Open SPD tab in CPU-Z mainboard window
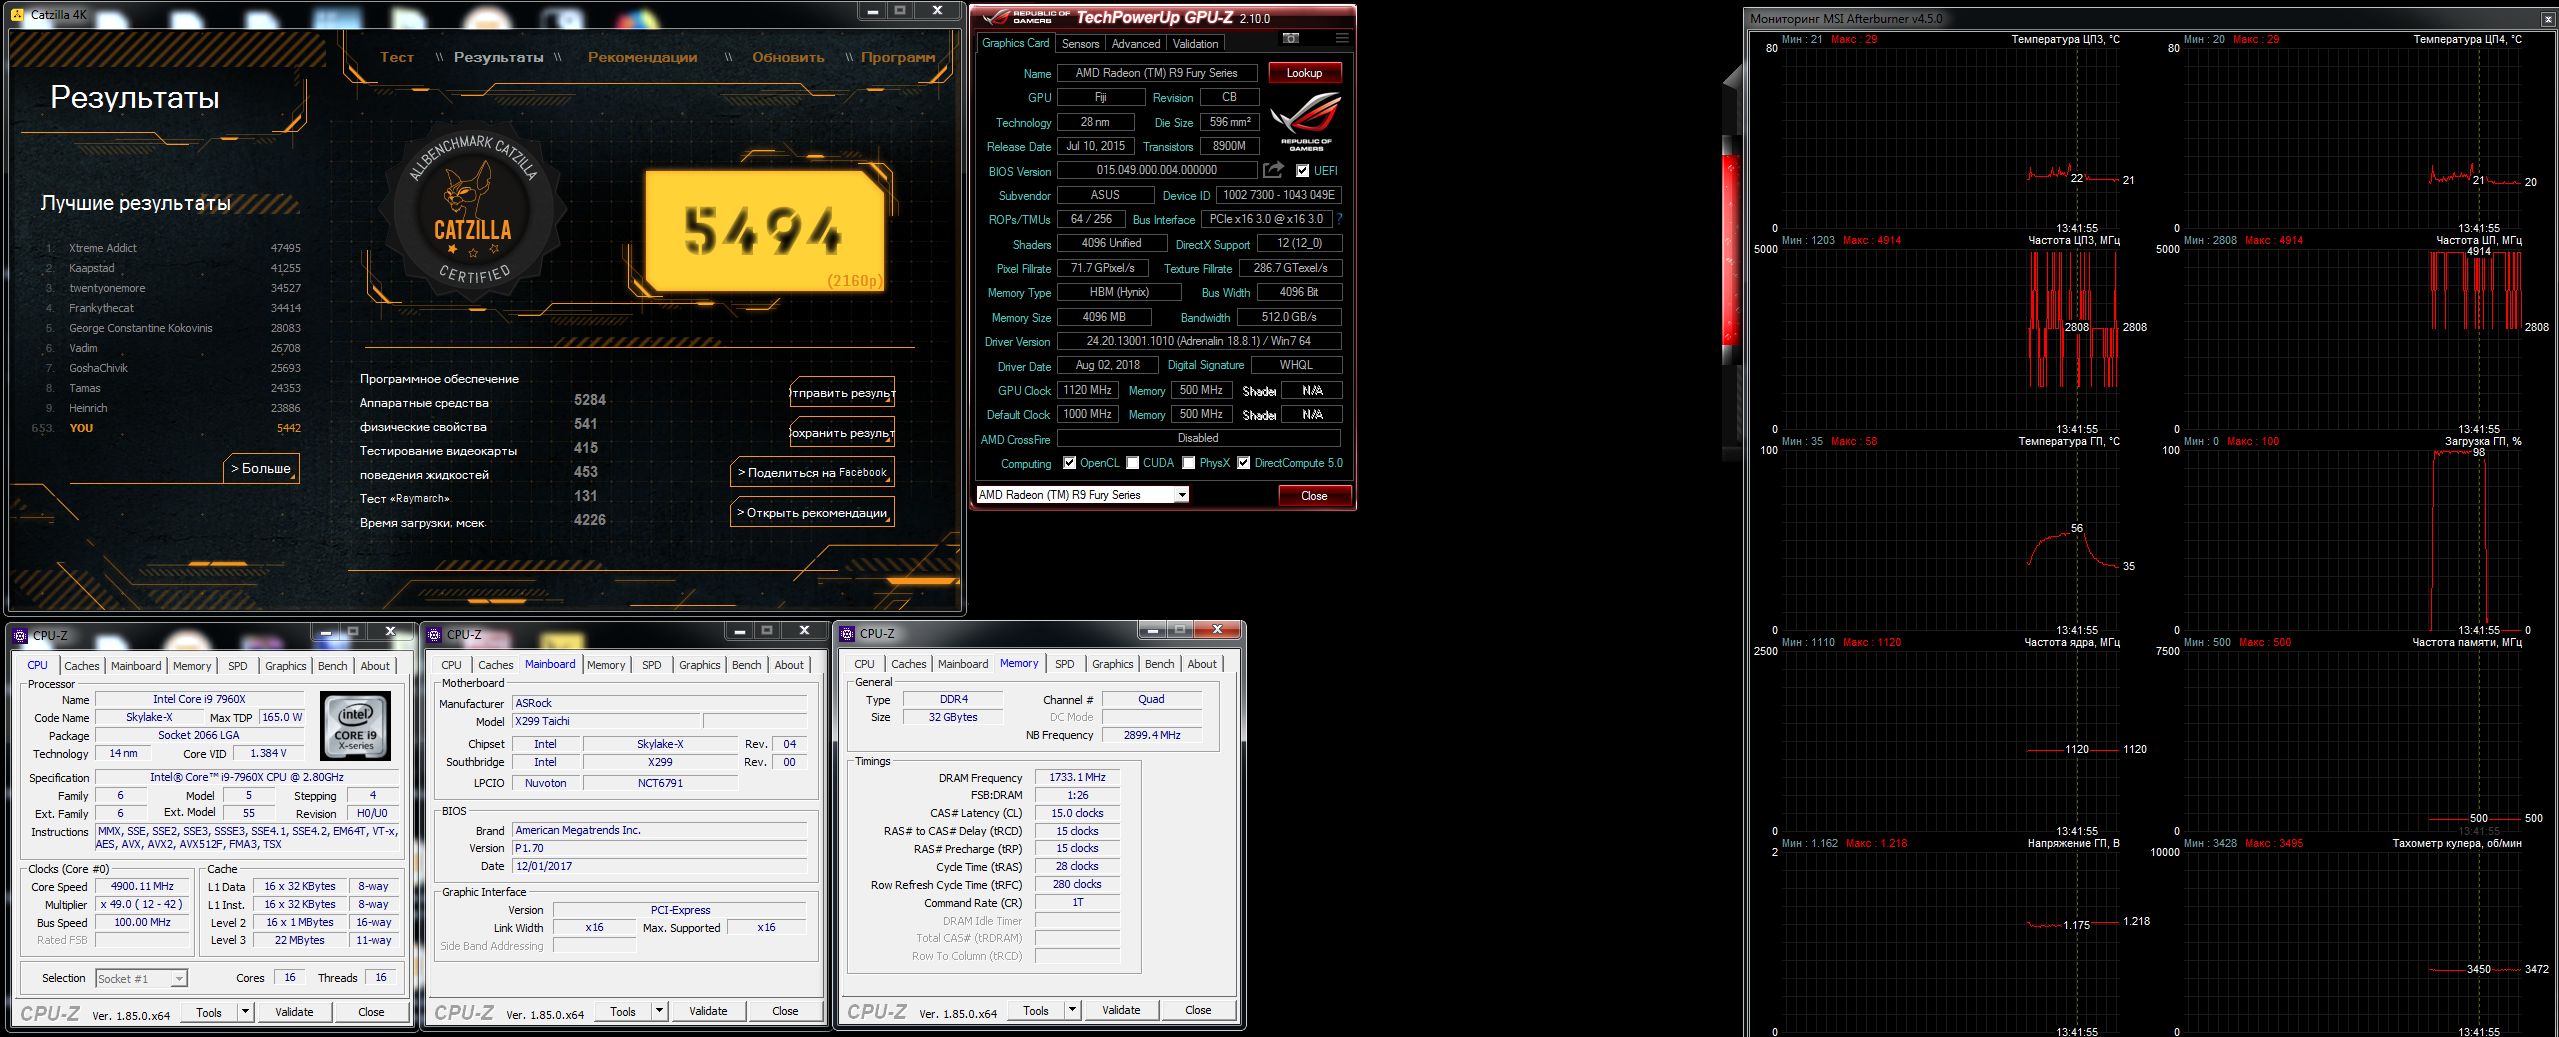The image size is (2559, 1037). coord(651,665)
